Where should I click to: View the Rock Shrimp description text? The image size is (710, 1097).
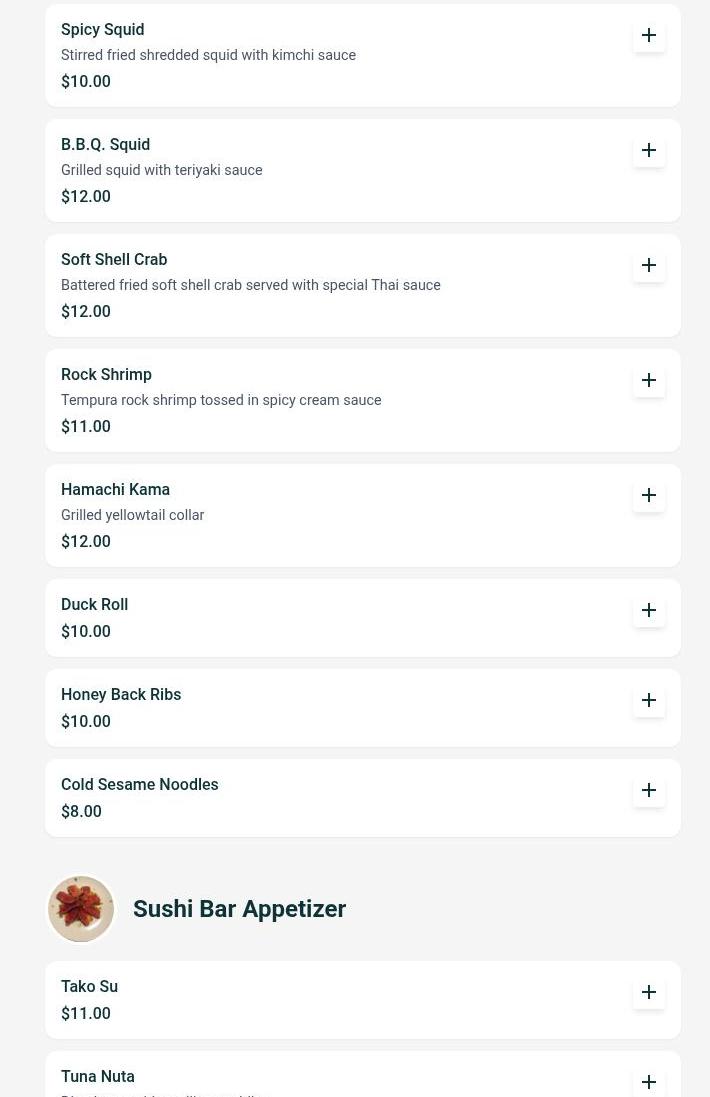(x=221, y=400)
